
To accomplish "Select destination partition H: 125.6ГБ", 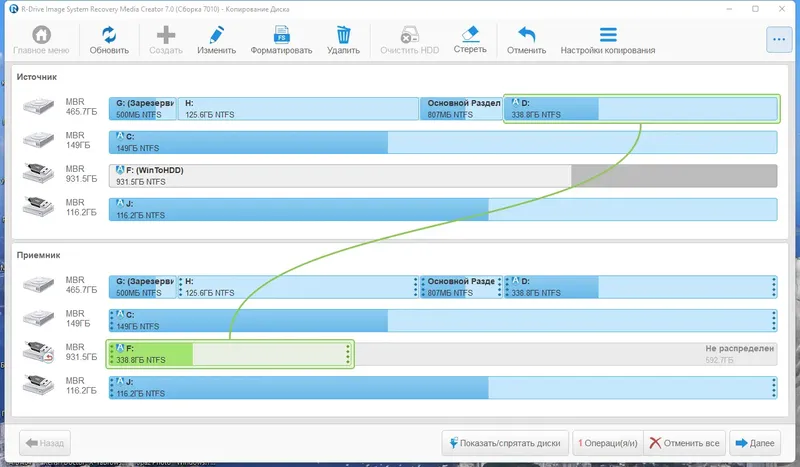I will (x=298, y=287).
